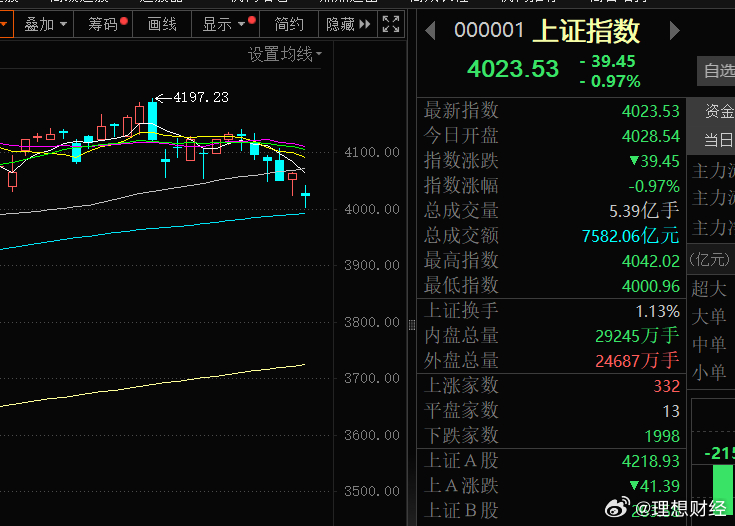This screenshot has height=526, width=735.
Task: Click the 隐藏 hide panel button
Action: click(348, 24)
